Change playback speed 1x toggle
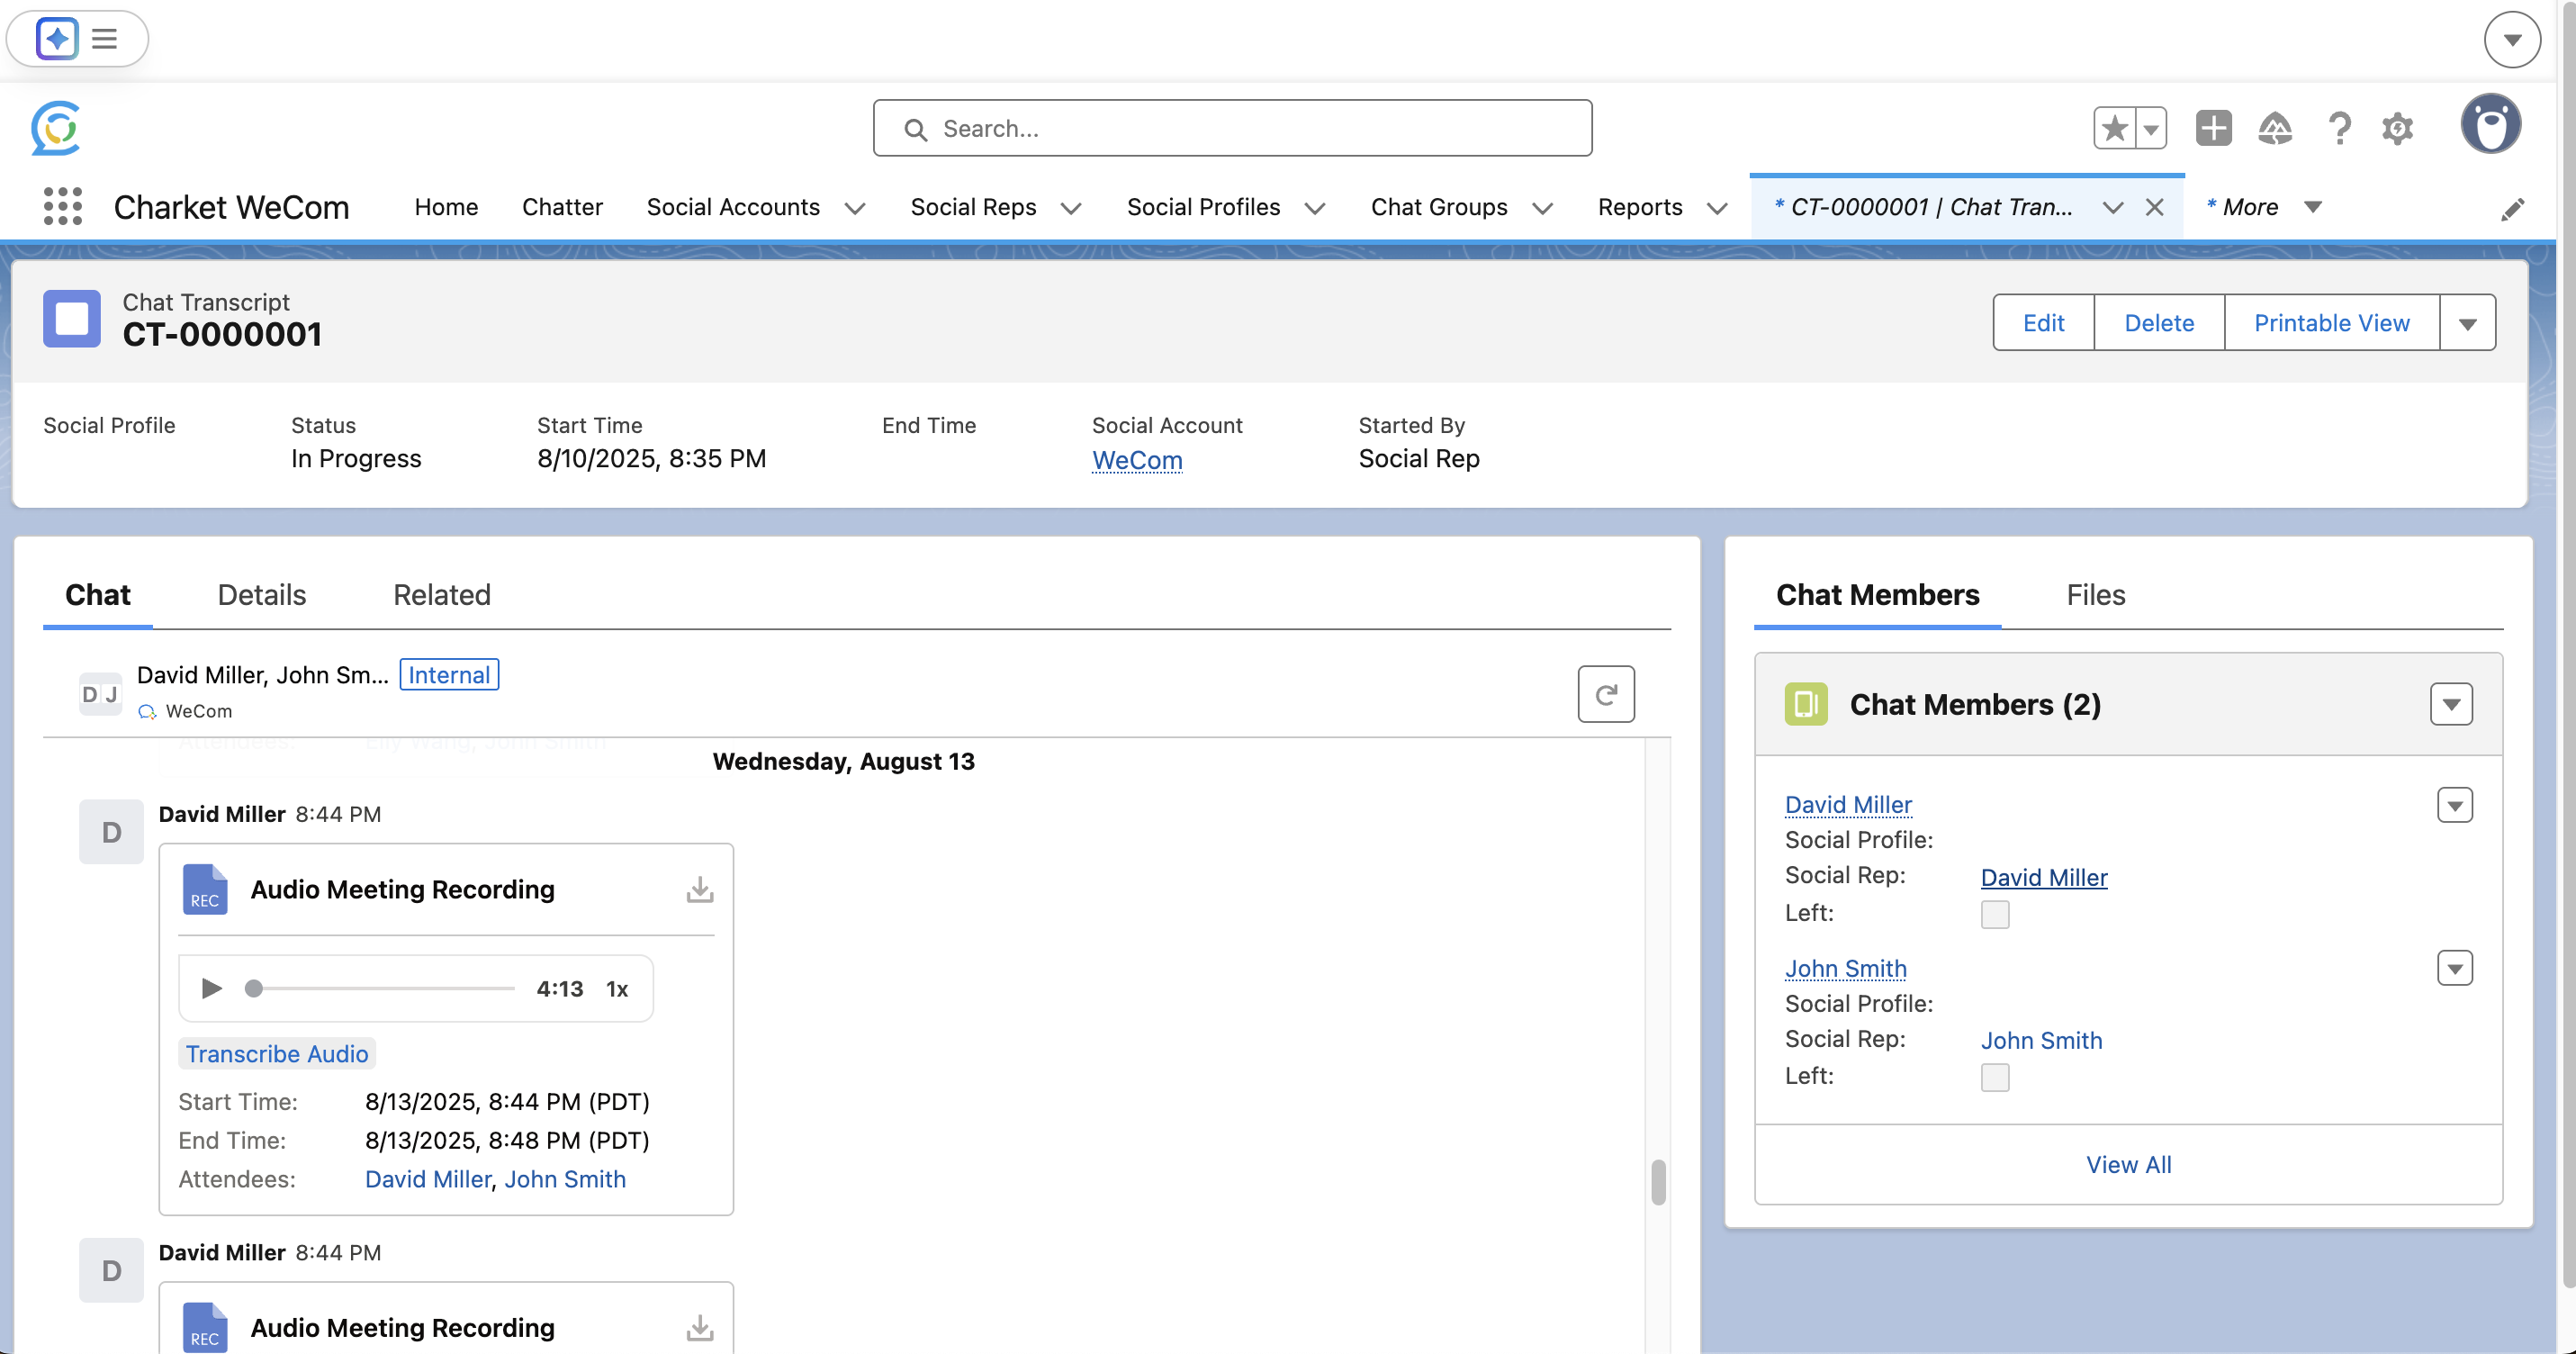 point(617,989)
